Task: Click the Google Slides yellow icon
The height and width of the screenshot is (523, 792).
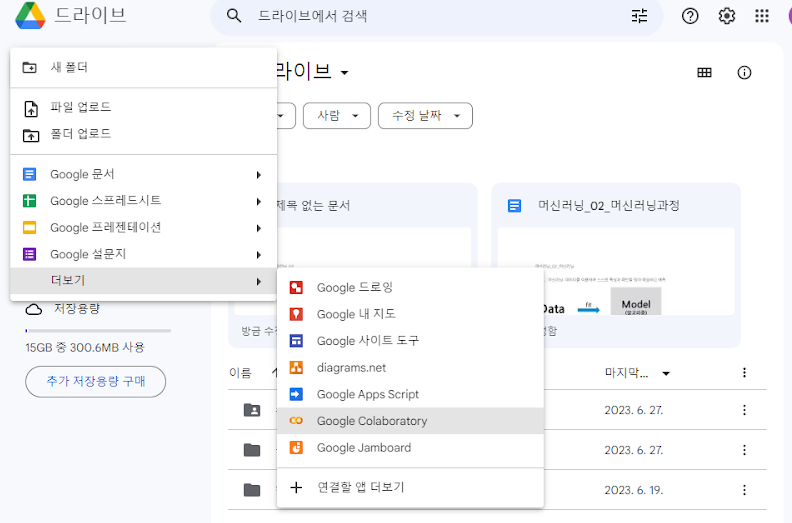Action: [x=30, y=227]
